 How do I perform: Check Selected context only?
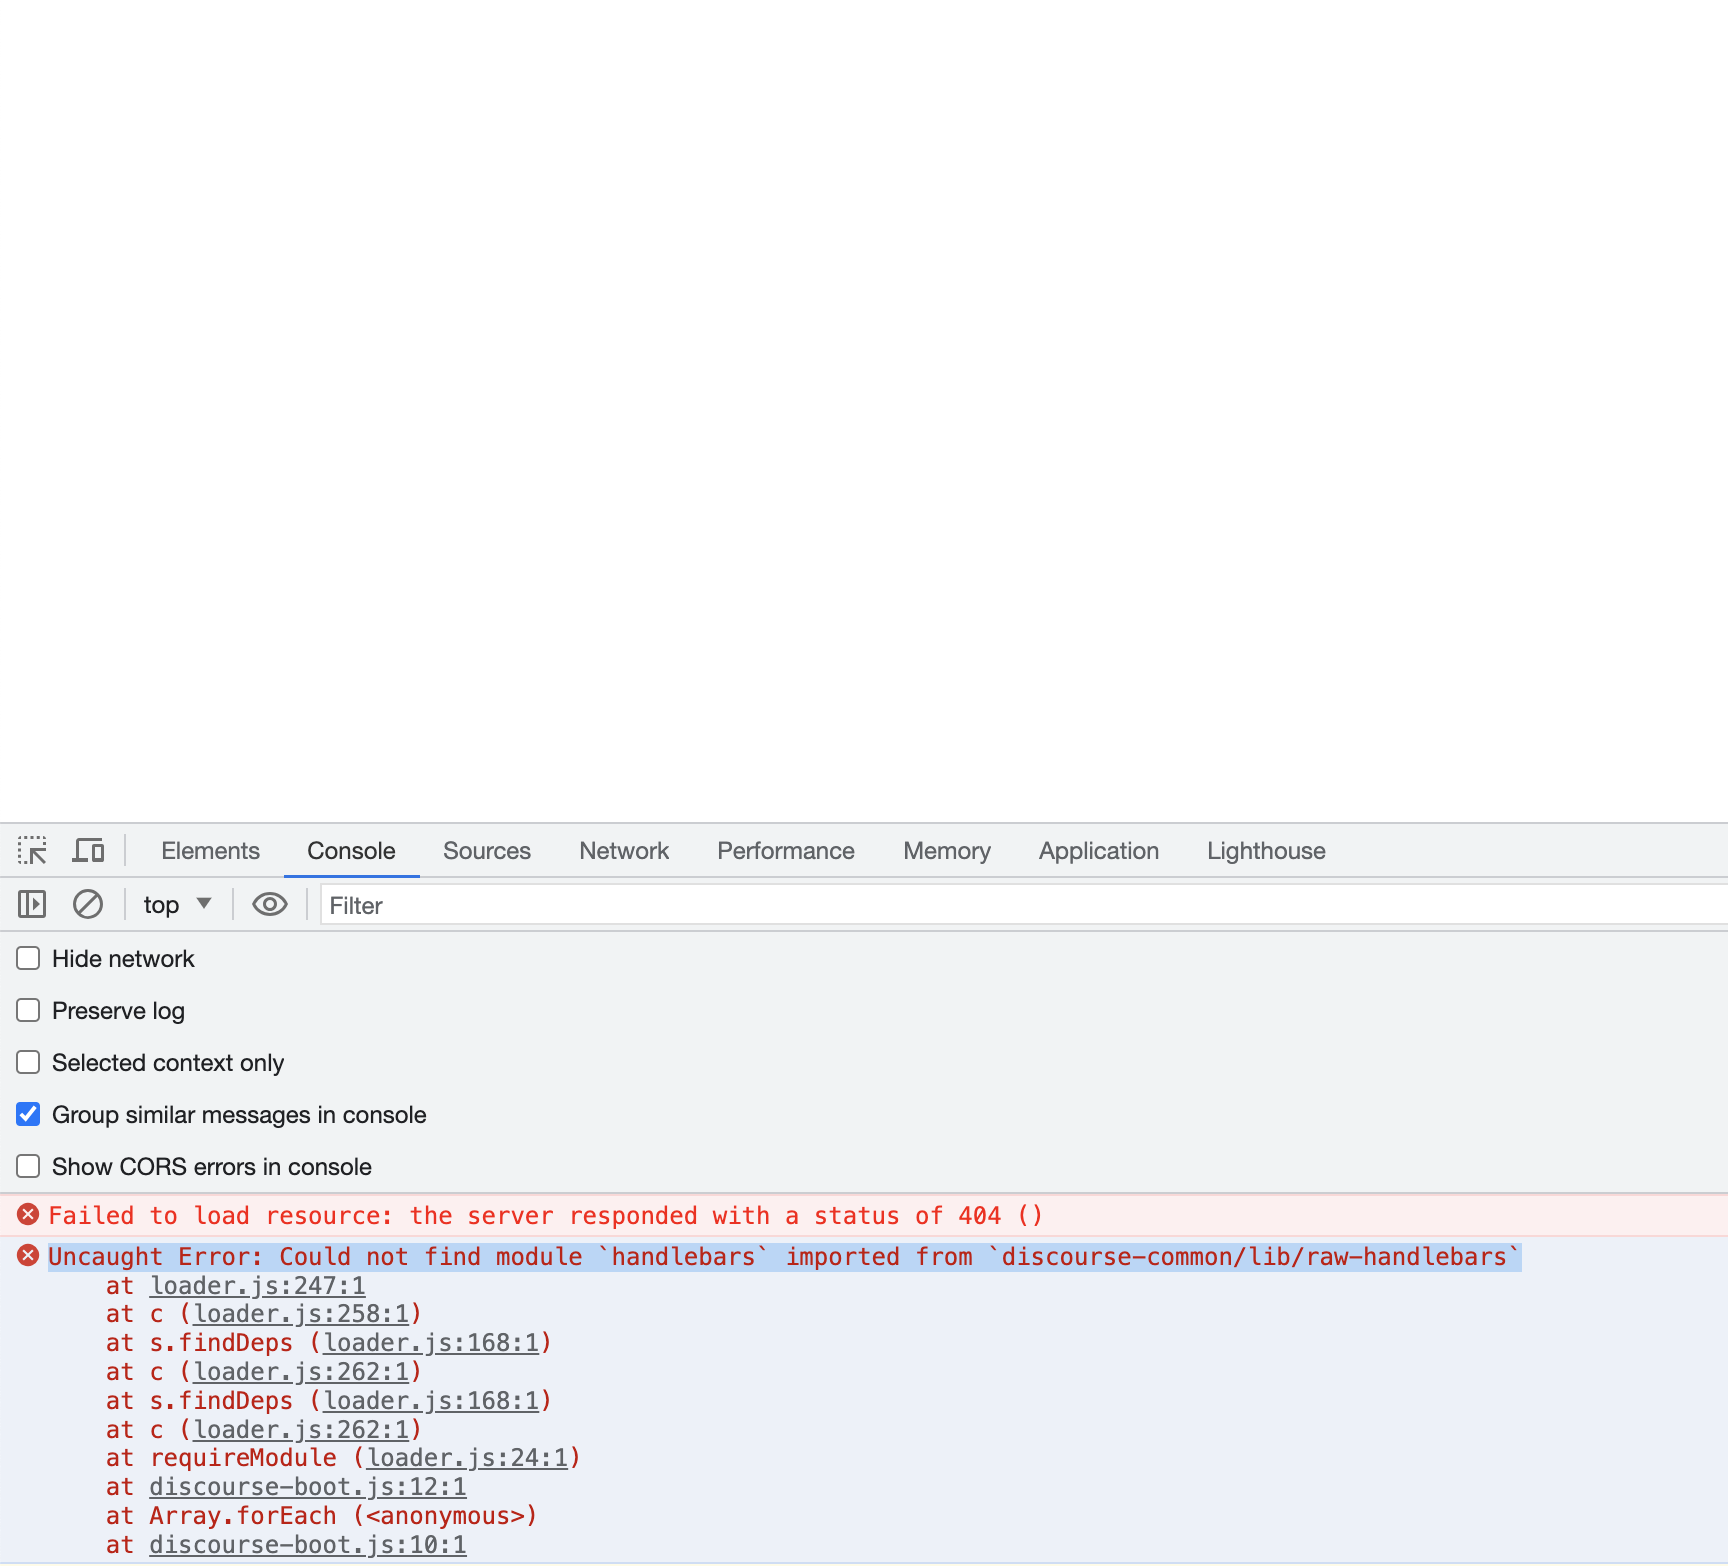(28, 1063)
